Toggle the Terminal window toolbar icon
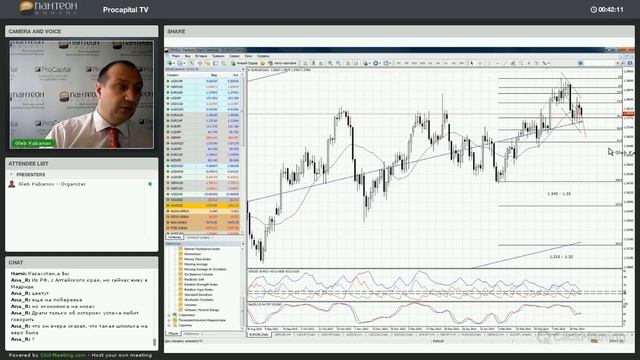The height and width of the screenshot is (360, 640). (x=216, y=63)
